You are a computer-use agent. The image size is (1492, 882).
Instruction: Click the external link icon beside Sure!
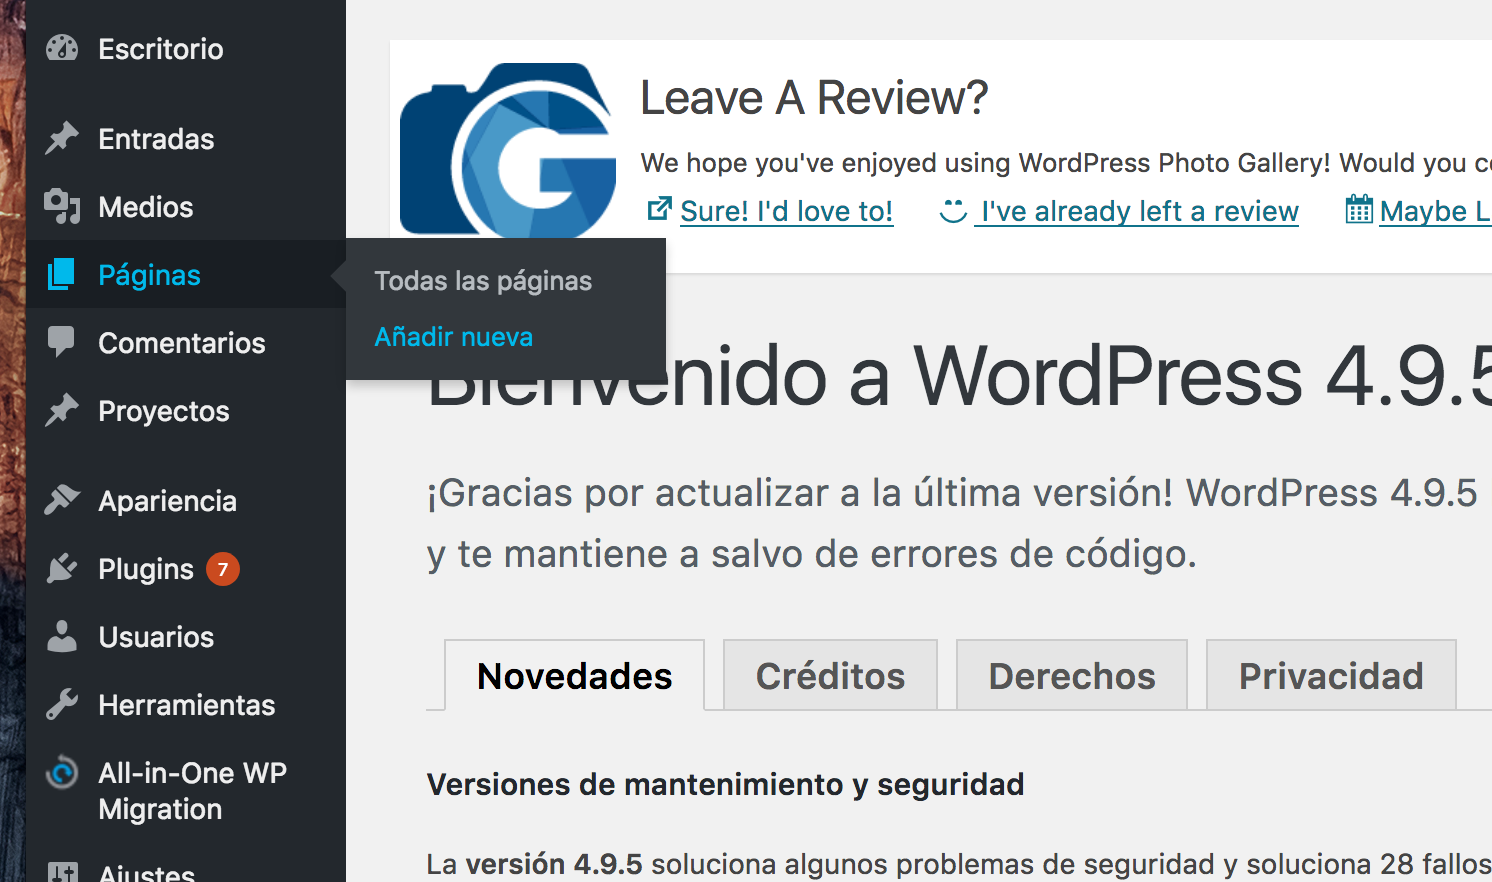(659, 208)
